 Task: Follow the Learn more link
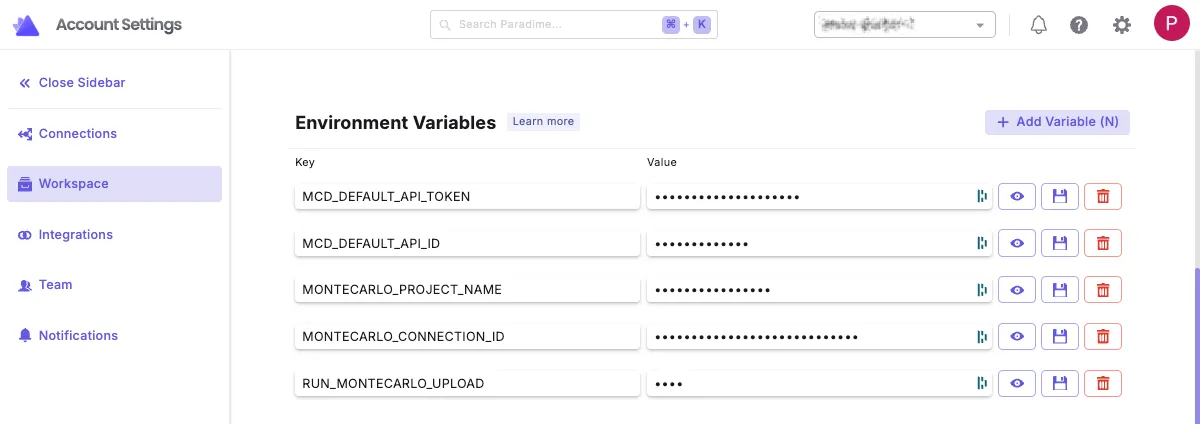click(x=543, y=122)
